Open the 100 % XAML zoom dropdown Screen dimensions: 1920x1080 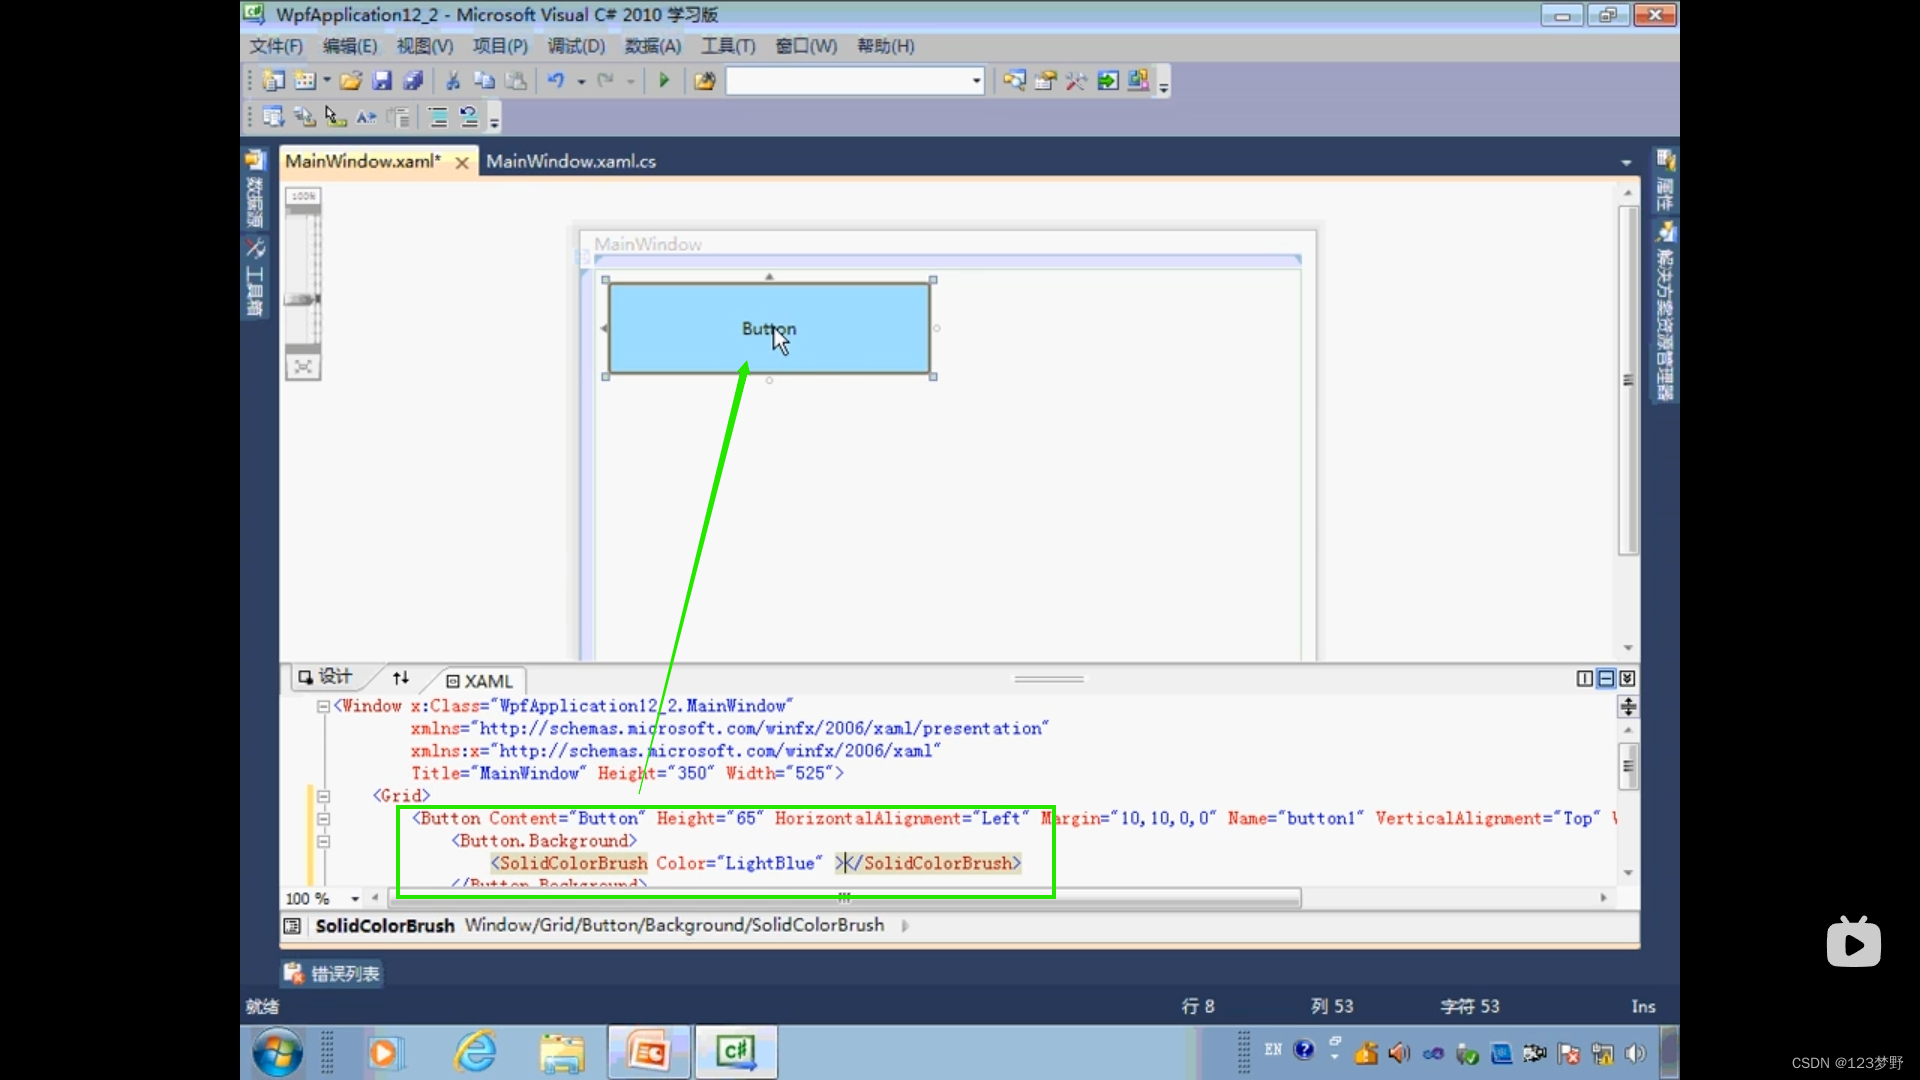355,899
